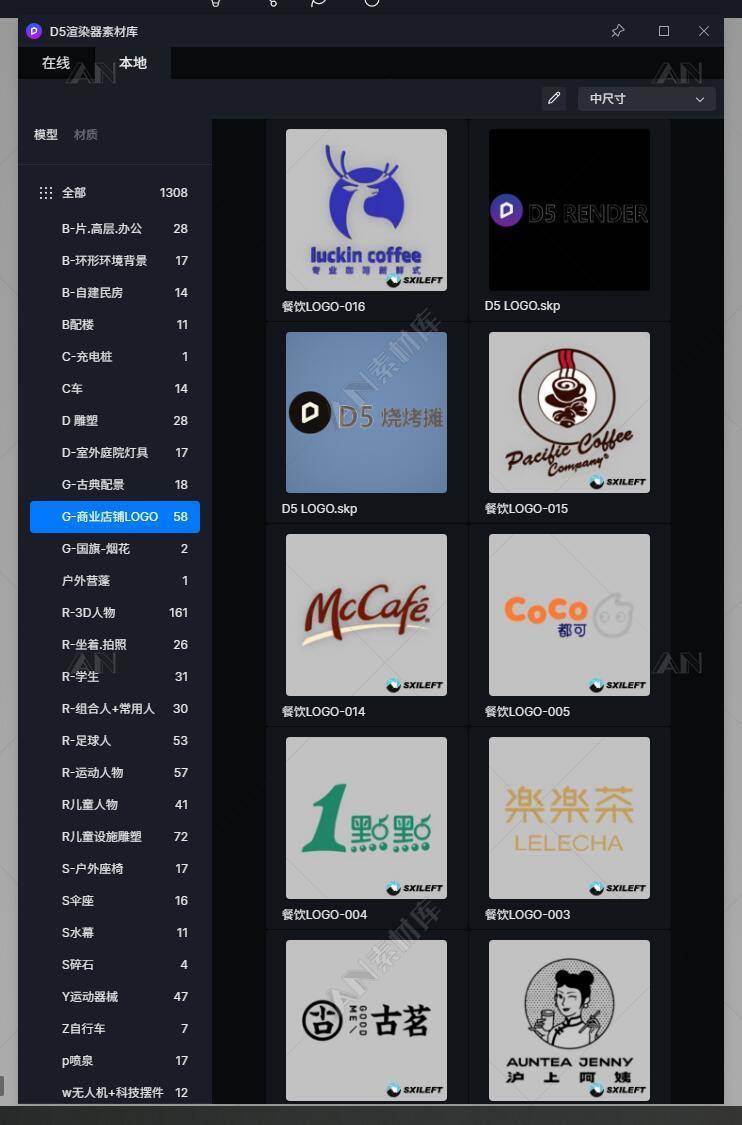This screenshot has height=1125, width=742.
Task: Open the D-室外庭院灯具 category
Action: tap(115, 453)
